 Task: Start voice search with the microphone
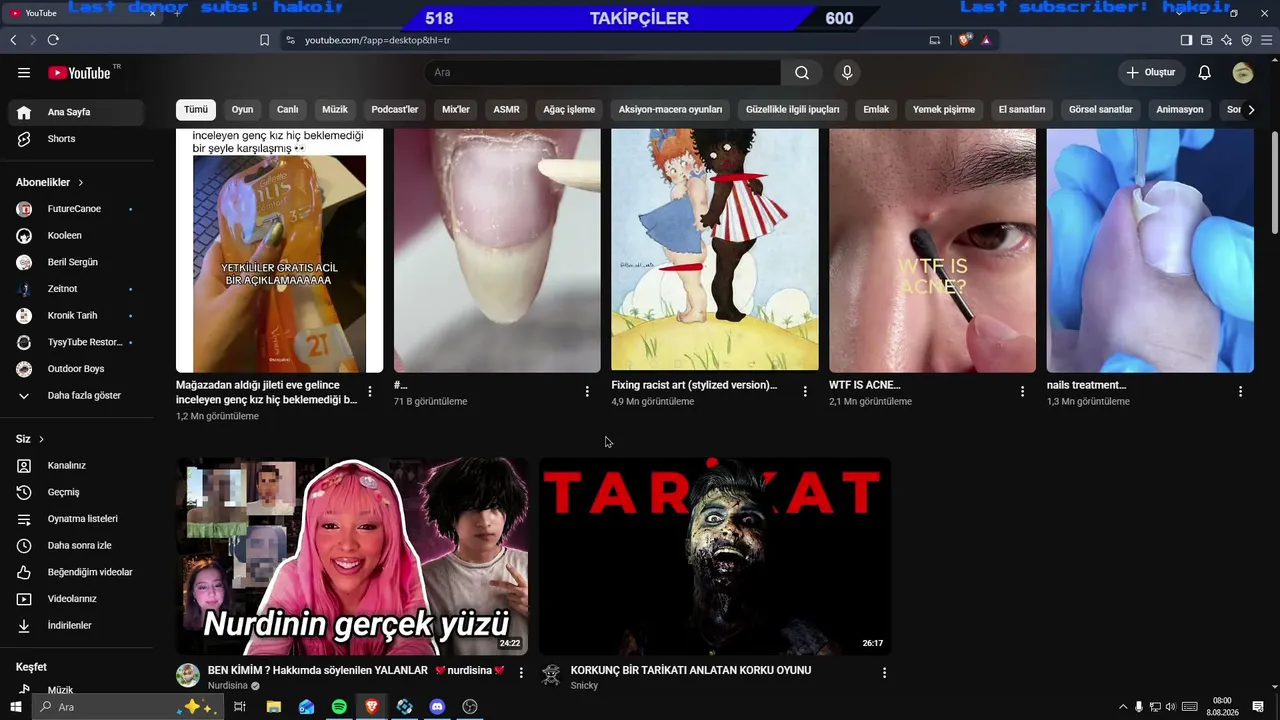(x=847, y=73)
